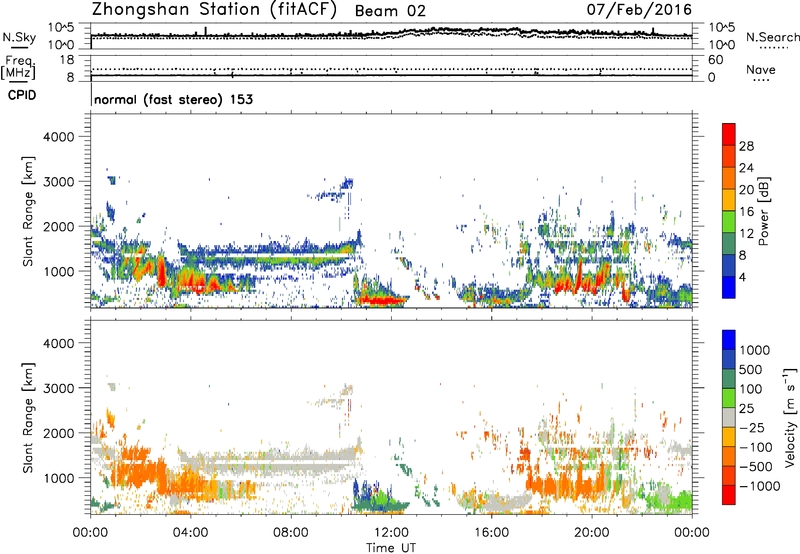This screenshot has height=554, width=800.
Task: Click the "Slant Range [km]" label of power panel
Action: (28, 211)
